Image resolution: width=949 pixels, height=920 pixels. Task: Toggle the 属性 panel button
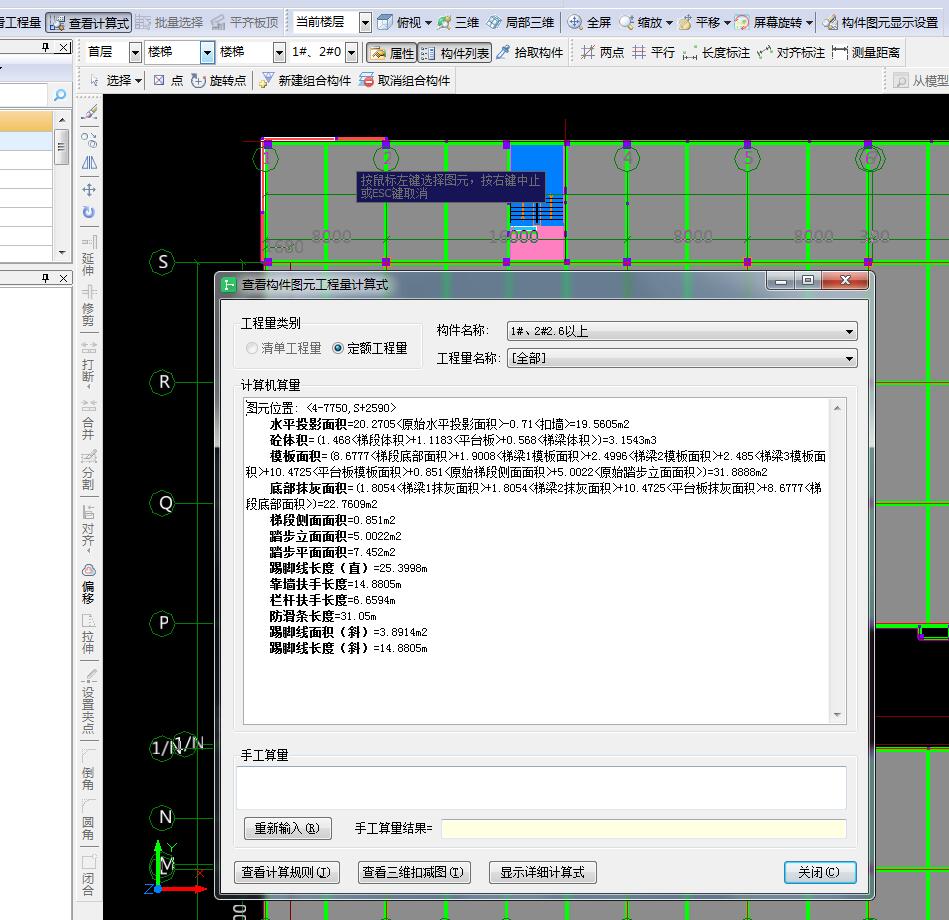(392, 53)
